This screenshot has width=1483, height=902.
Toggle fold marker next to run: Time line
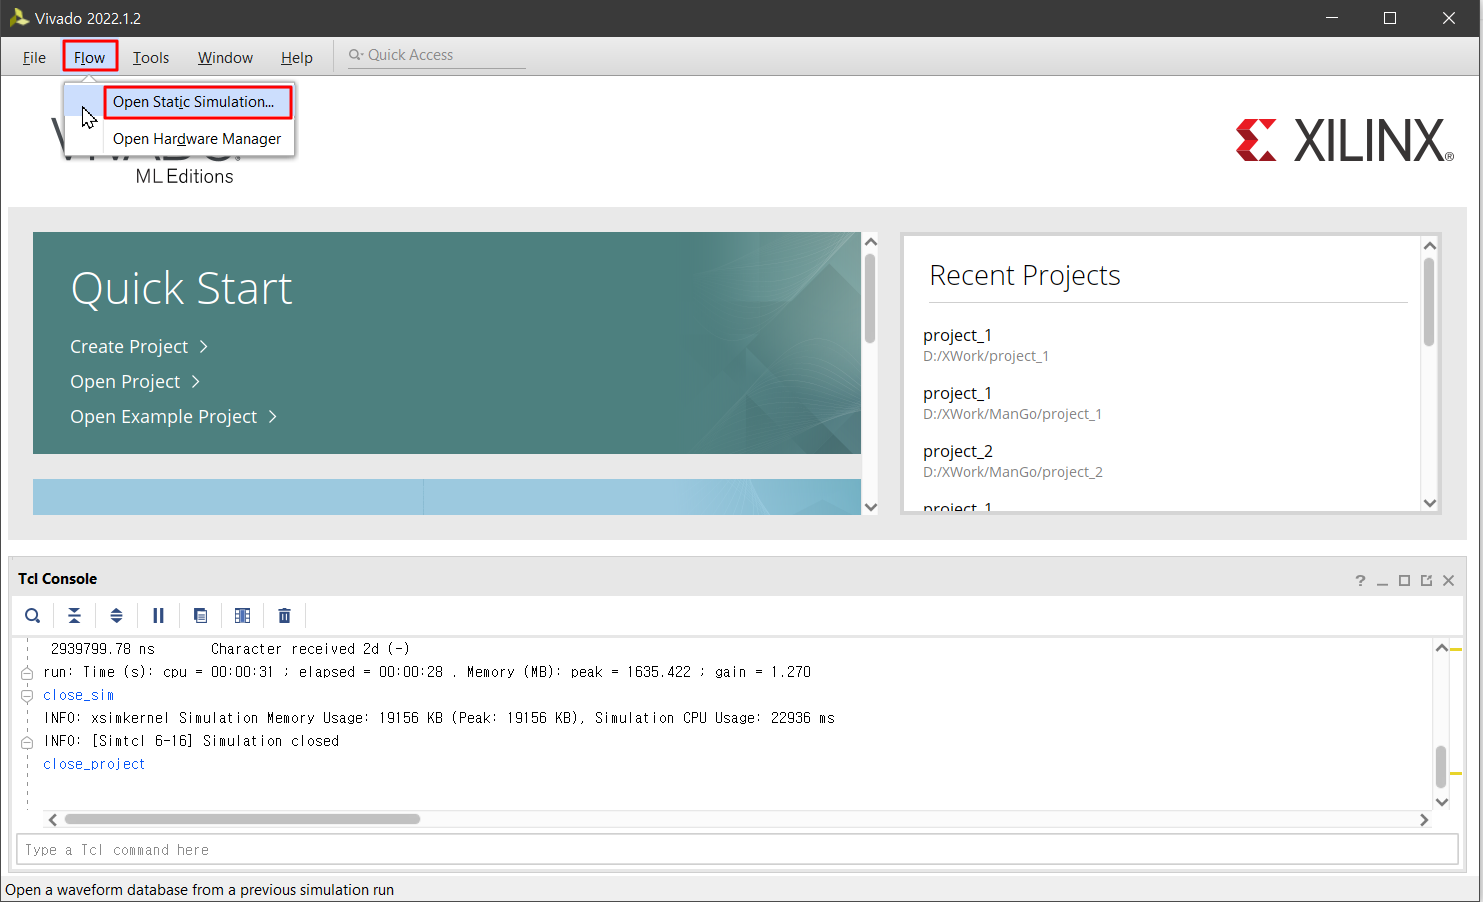[x=27, y=673]
